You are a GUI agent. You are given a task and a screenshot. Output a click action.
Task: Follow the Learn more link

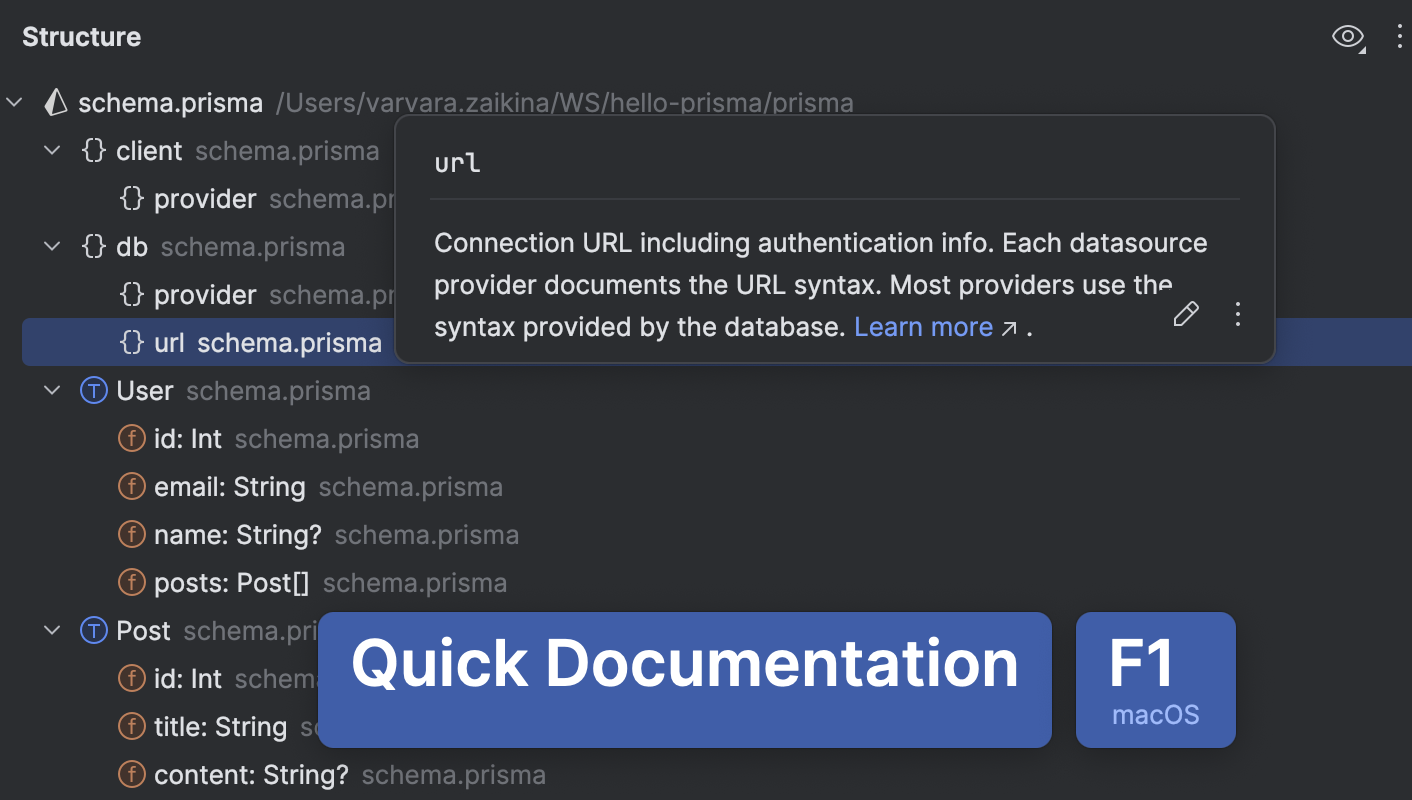tap(923, 326)
